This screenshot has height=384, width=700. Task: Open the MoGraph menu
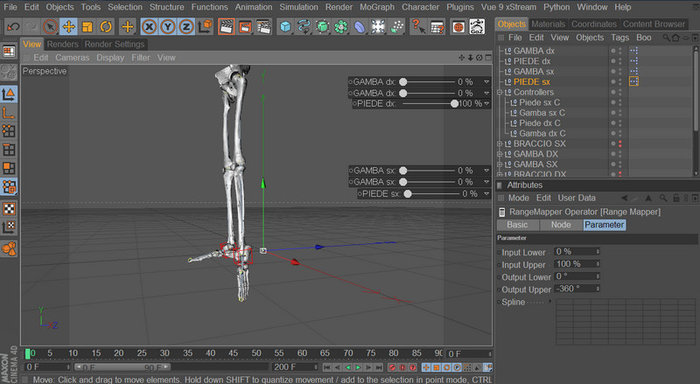tap(377, 7)
